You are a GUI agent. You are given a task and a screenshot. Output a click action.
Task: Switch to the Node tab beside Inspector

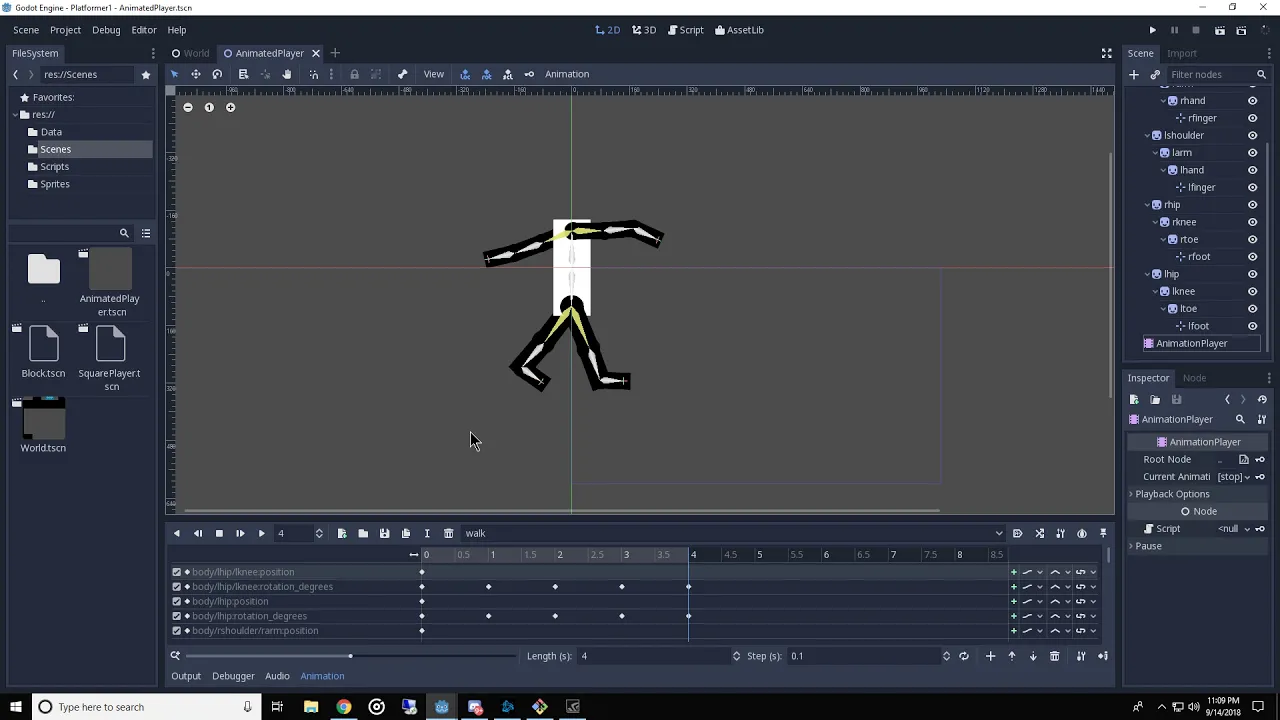pyautogui.click(x=1194, y=378)
